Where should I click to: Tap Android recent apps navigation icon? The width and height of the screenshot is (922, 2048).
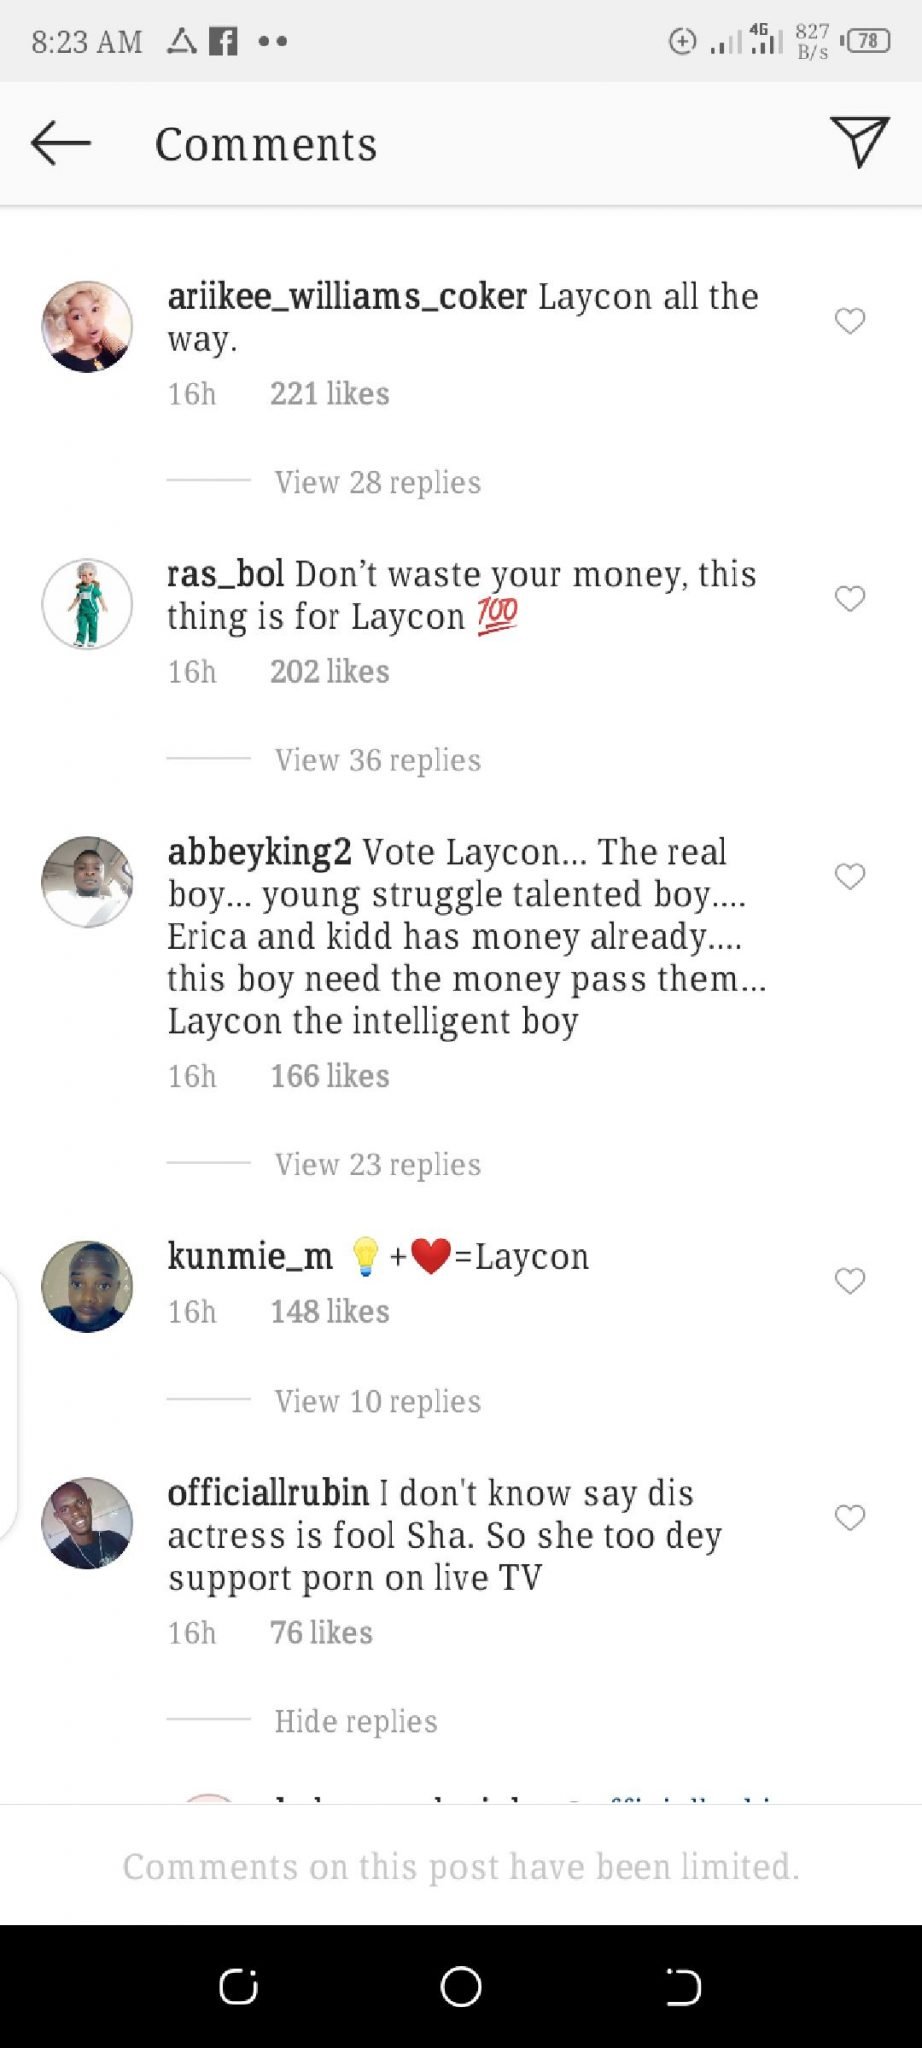coord(239,1987)
